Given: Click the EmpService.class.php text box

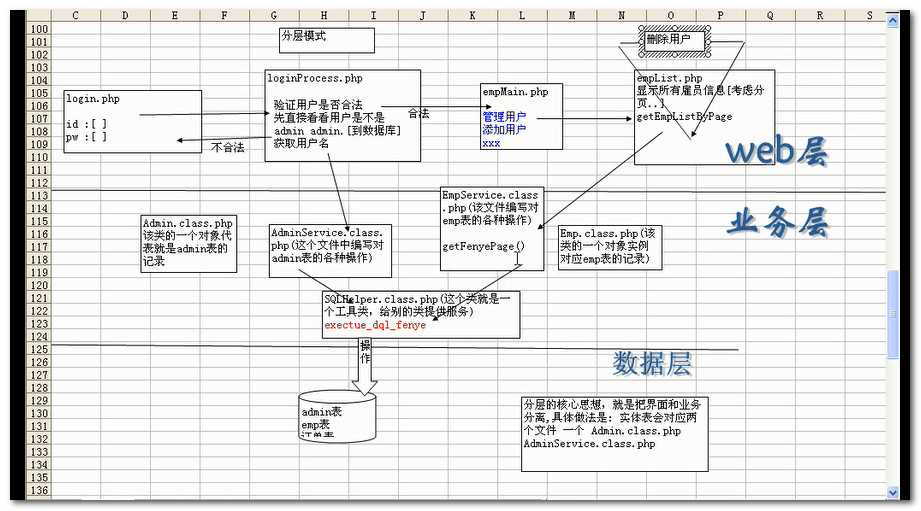Looking at the screenshot, I should (492, 228).
